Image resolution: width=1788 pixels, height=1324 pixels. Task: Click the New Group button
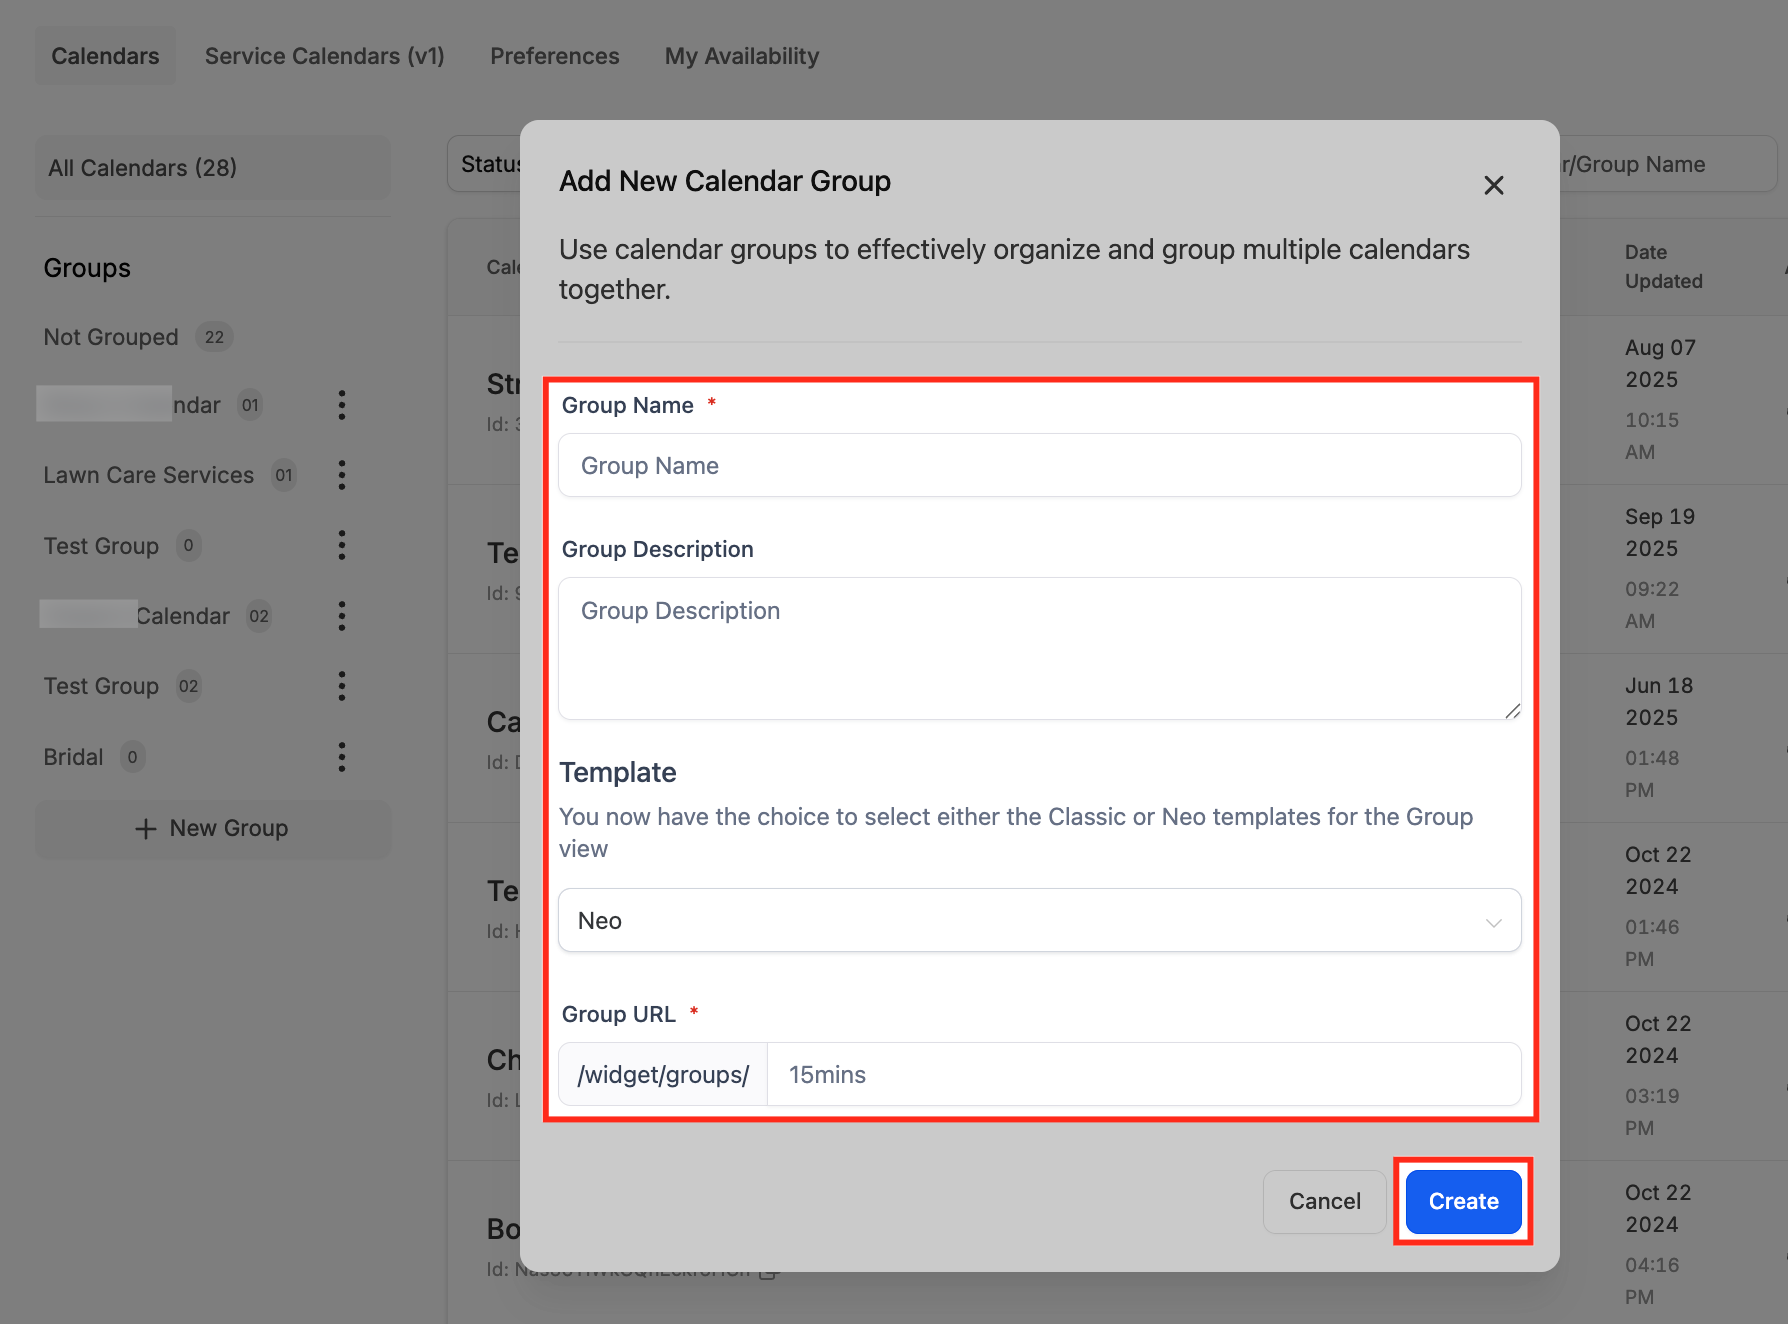coord(213,828)
